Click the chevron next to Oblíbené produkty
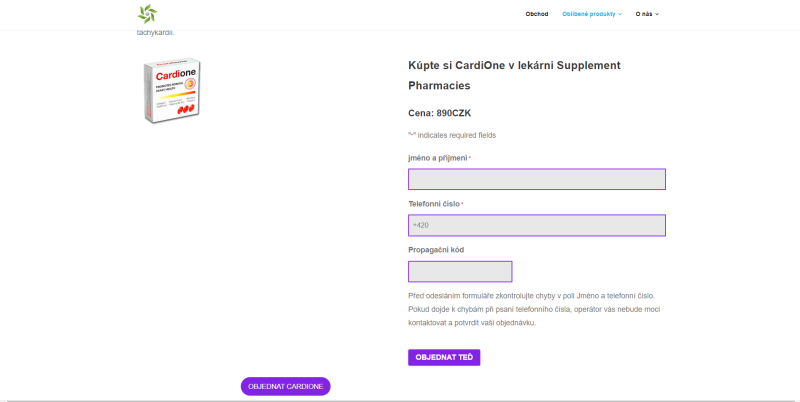 620,14
